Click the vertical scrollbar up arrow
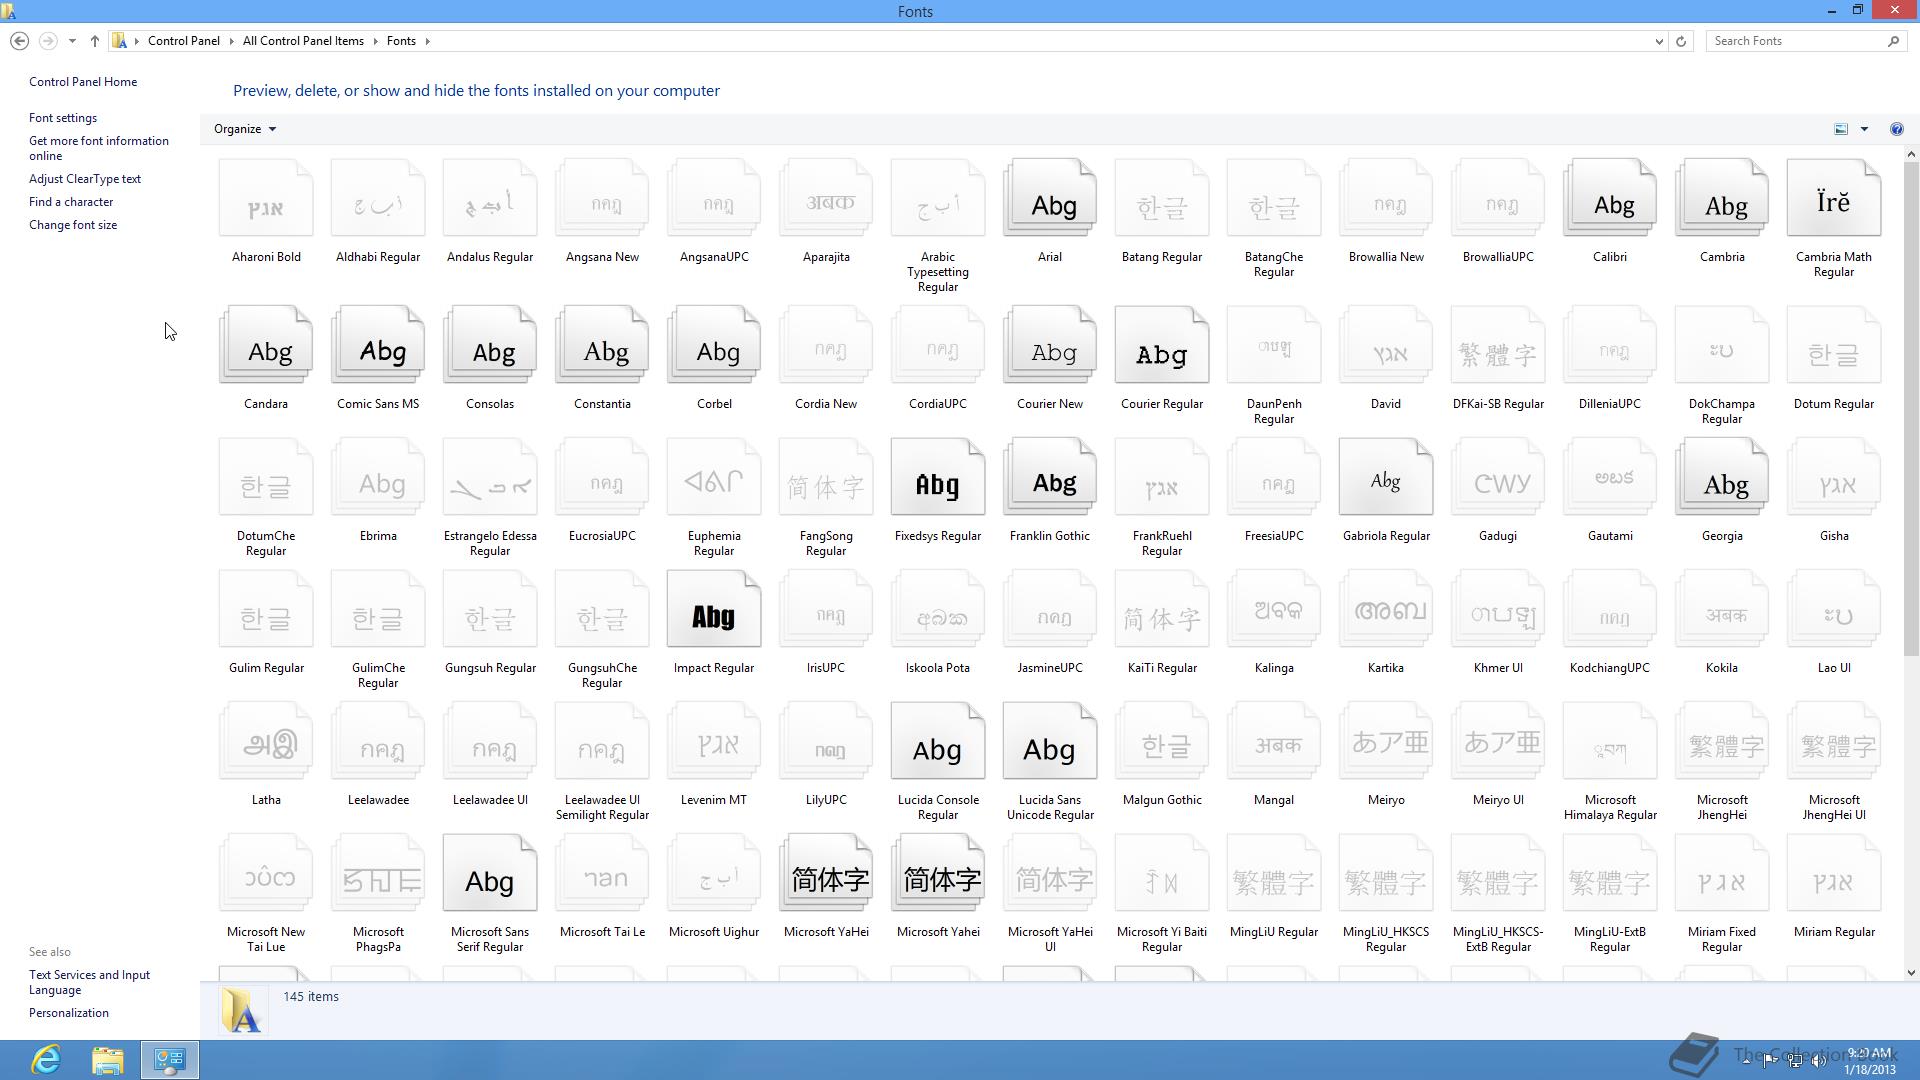The width and height of the screenshot is (1920, 1080). coord(1911,154)
